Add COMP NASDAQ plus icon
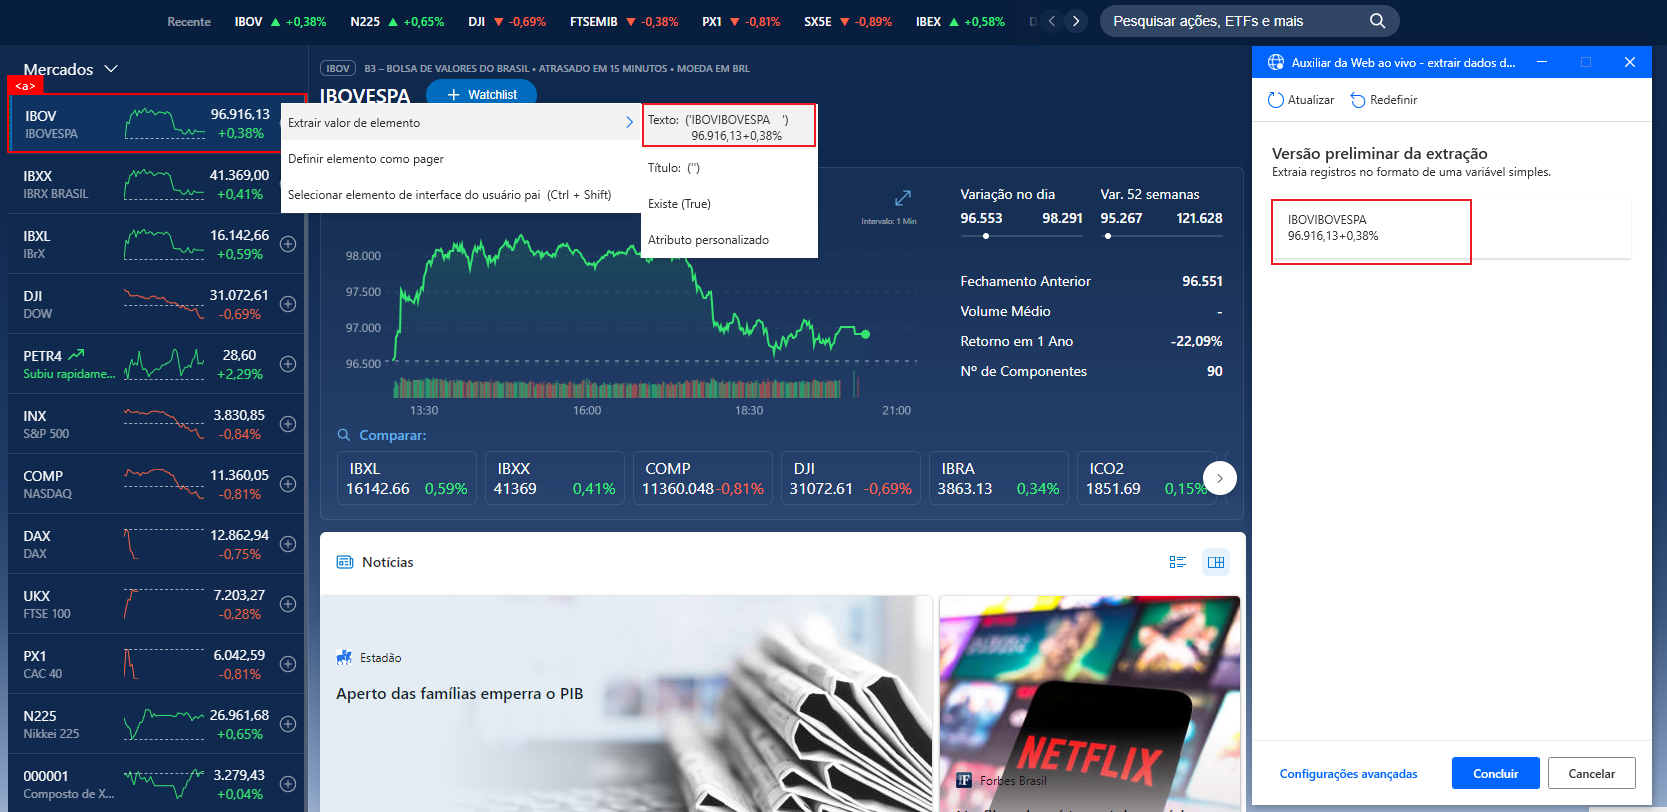Image resolution: width=1667 pixels, height=812 pixels. (x=288, y=484)
